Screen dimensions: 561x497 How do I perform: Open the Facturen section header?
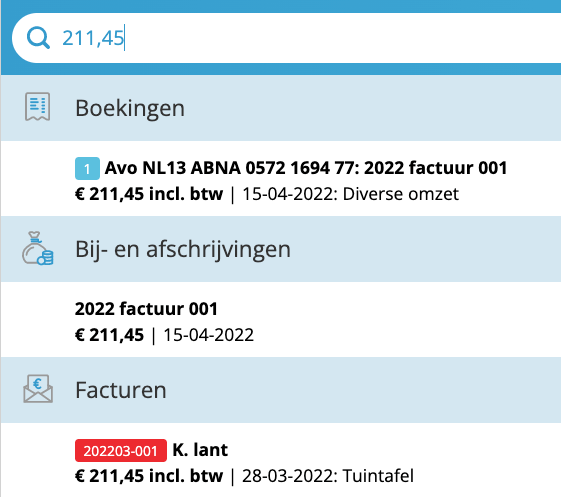pos(281,390)
